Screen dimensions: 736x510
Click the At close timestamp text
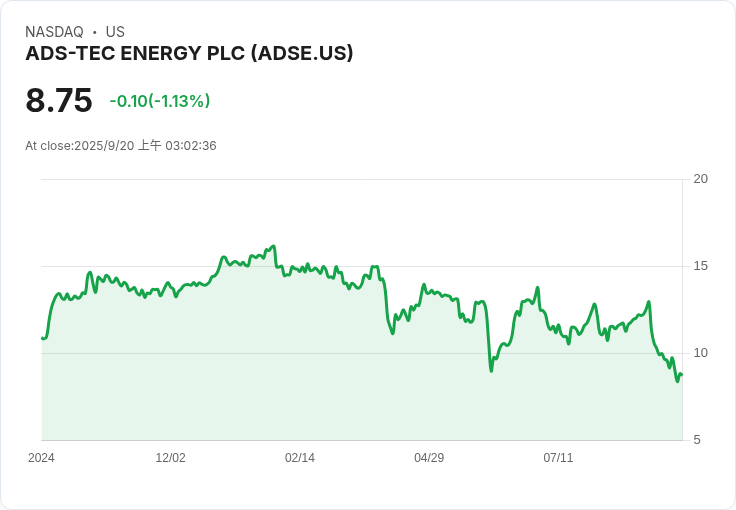121,145
